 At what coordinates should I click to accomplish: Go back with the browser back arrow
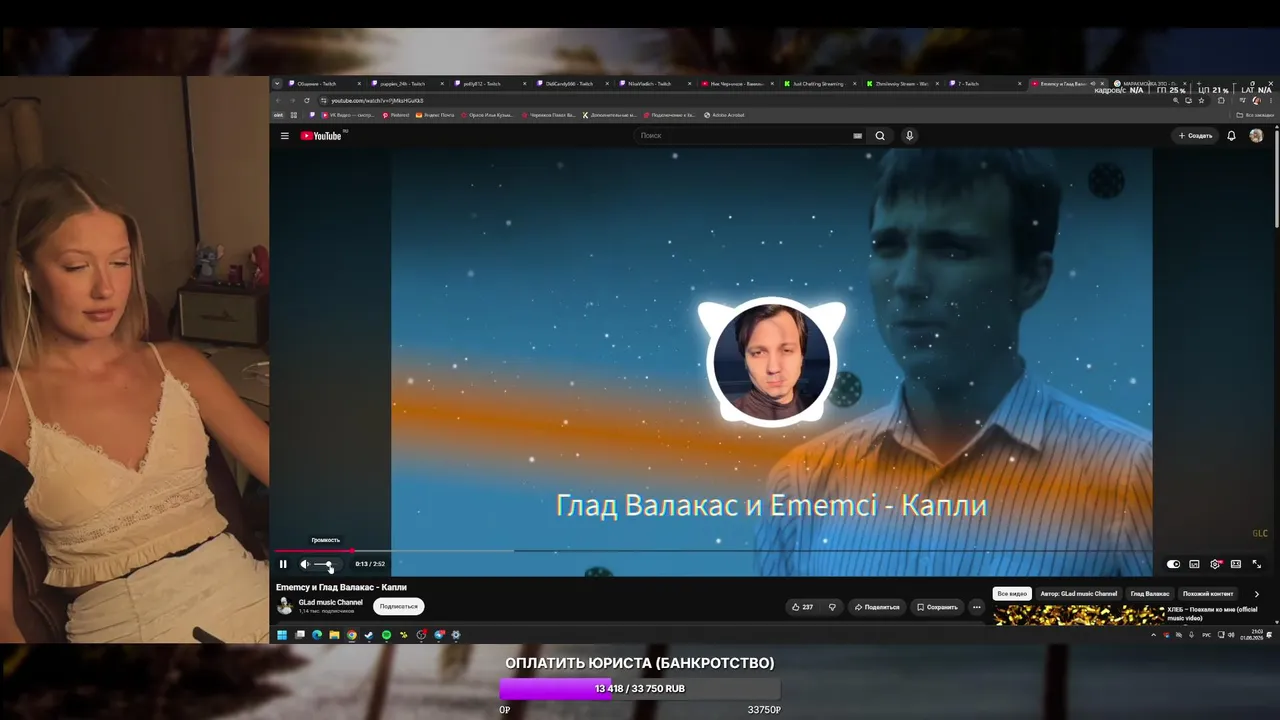pos(279,100)
